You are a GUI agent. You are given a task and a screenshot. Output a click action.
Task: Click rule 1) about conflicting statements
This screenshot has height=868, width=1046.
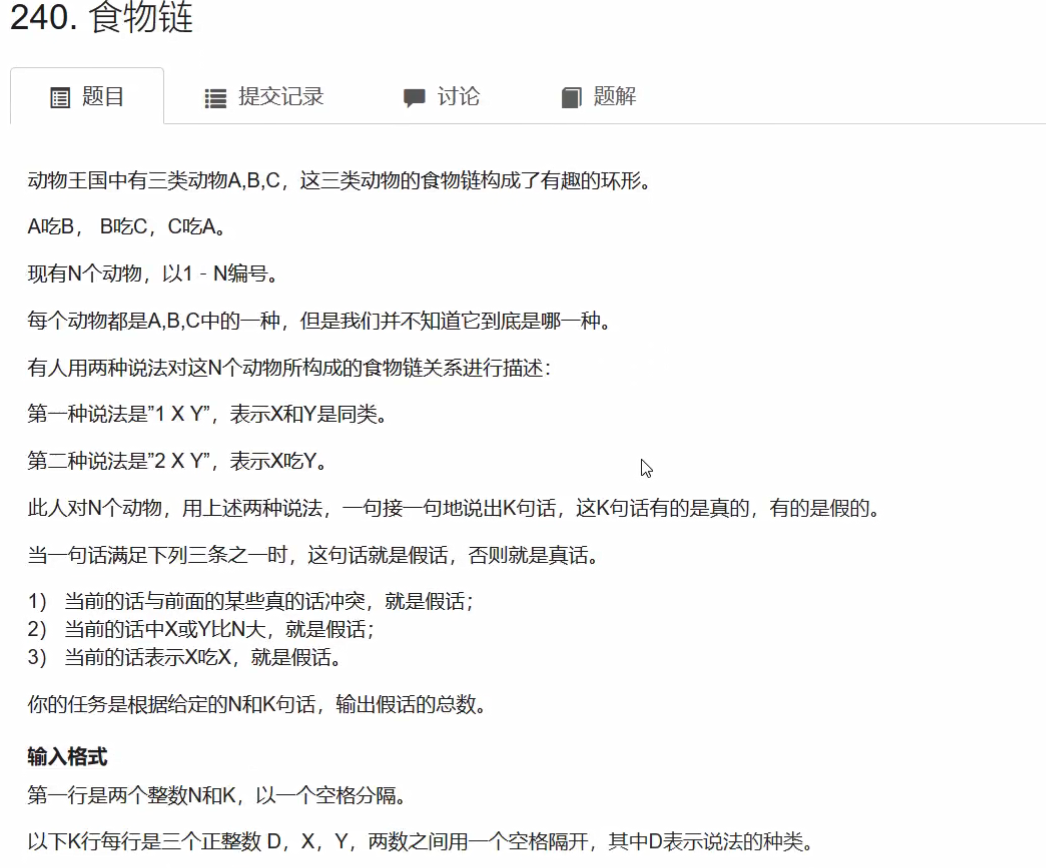(x=250, y=602)
